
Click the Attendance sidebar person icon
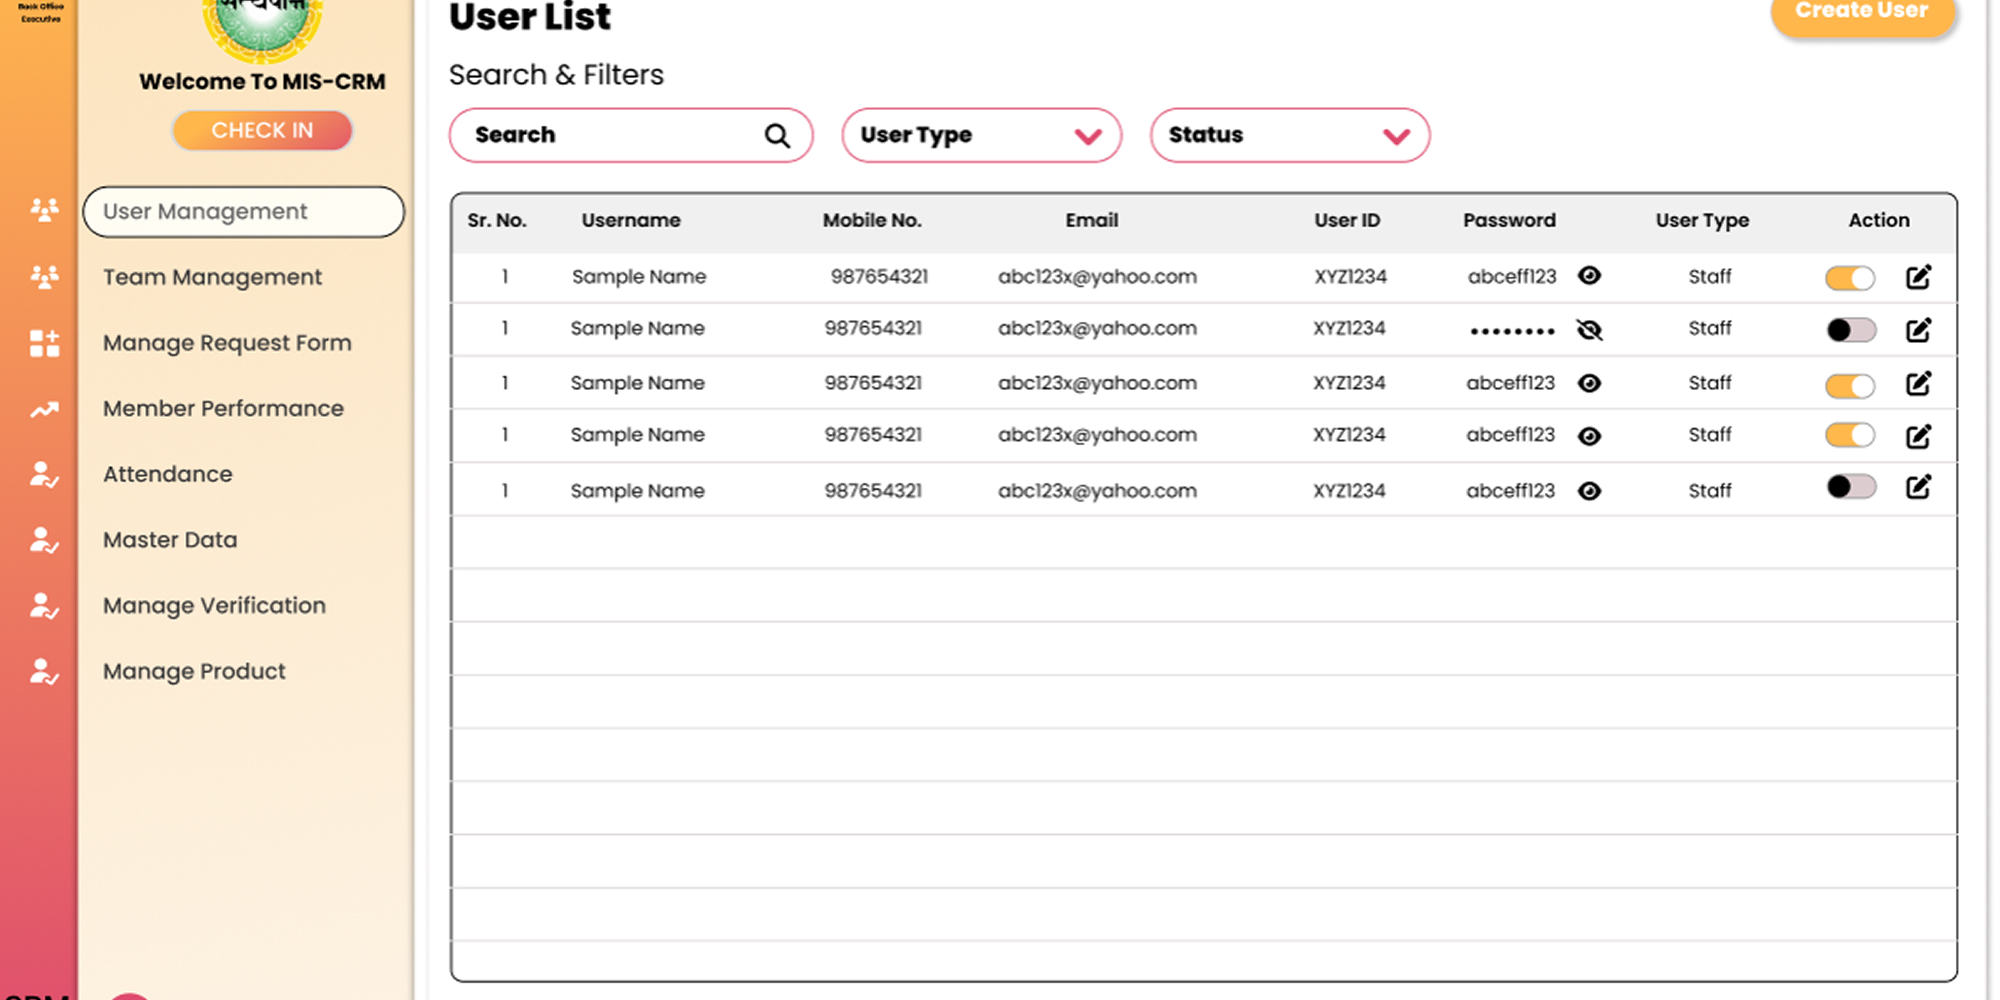point(44,475)
